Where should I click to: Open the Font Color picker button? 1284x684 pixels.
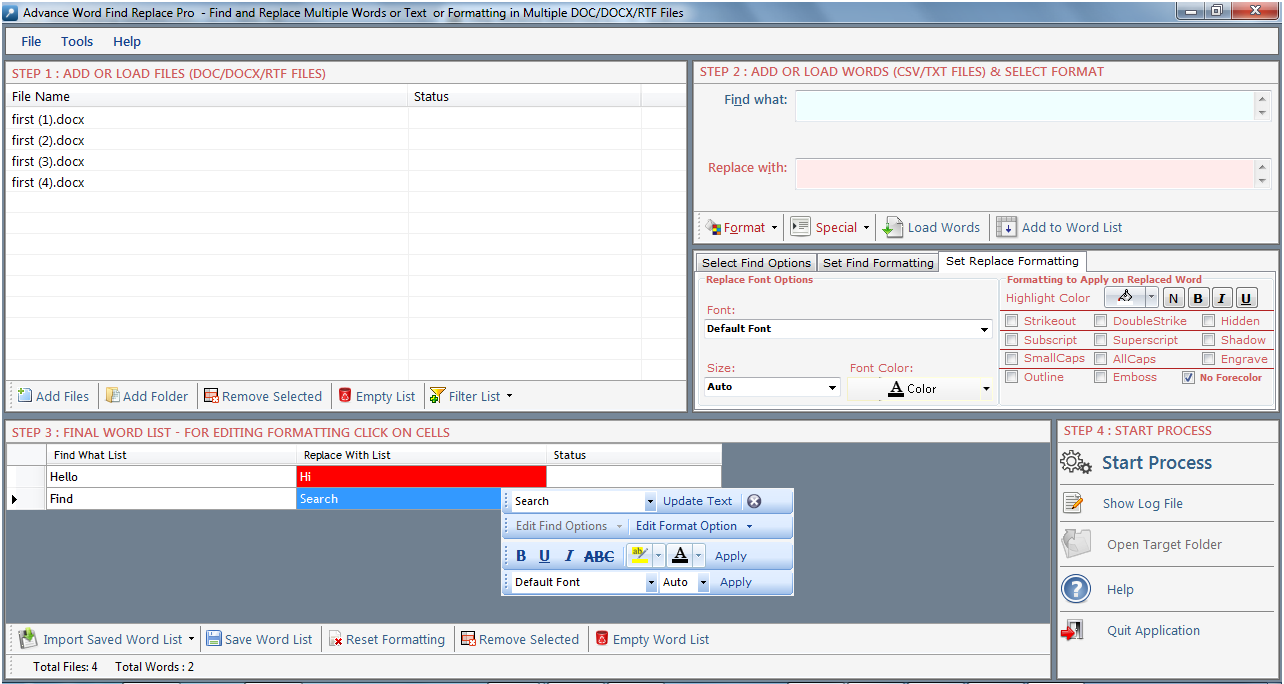[x=920, y=388]
